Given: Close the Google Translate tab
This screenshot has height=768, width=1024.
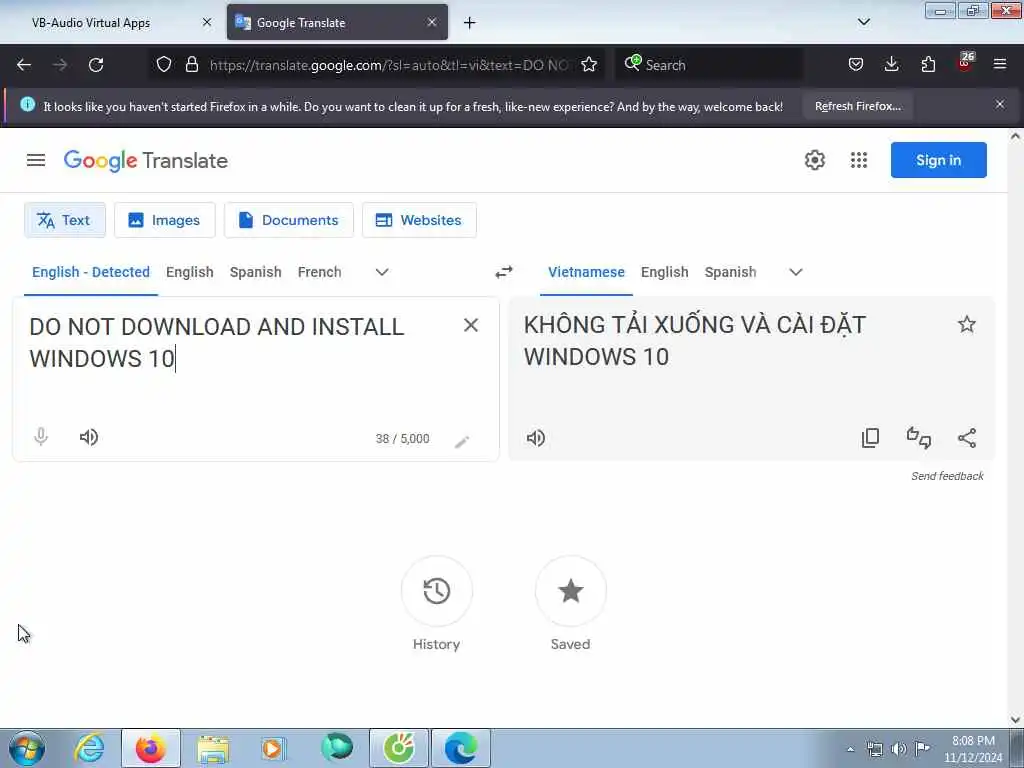Looking at the screenshot, I should (x=432, y=22).
